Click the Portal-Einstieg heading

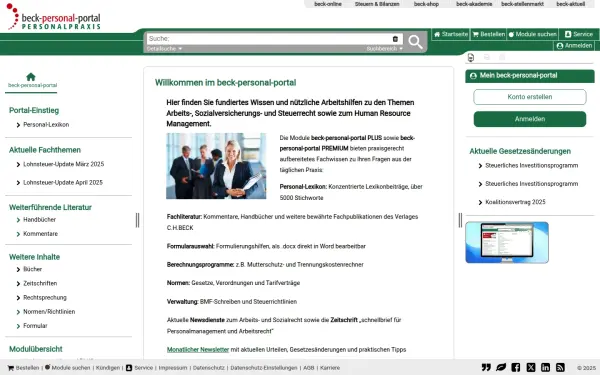tap(34, 111)
